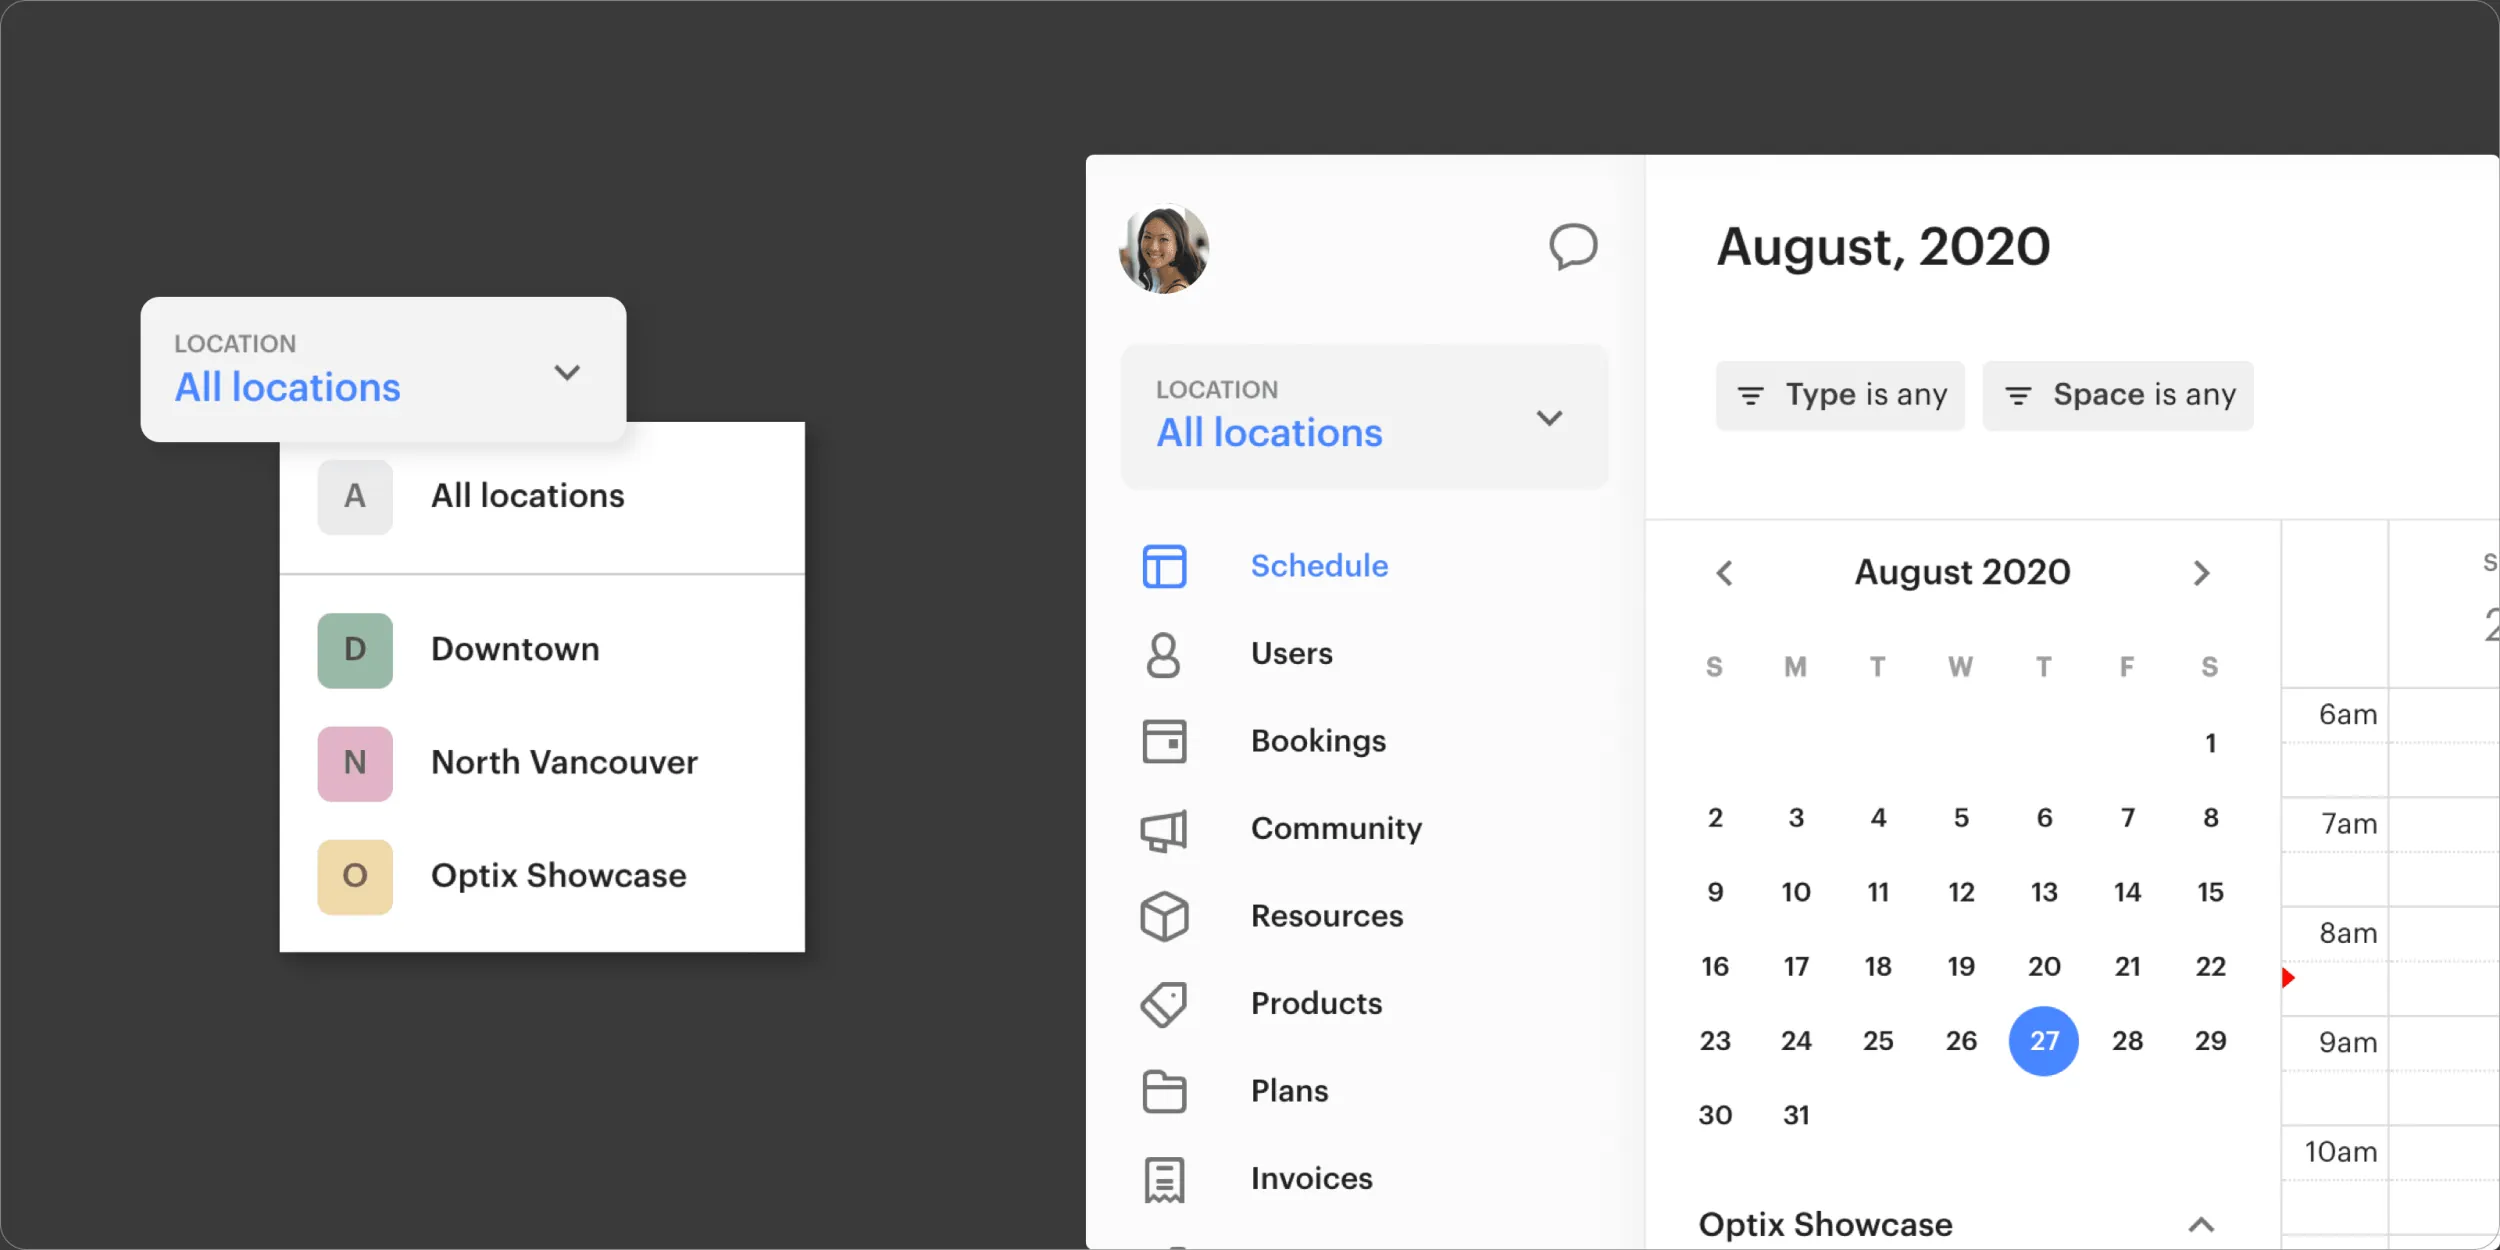Image resolution: width=2500 pixels, height=1250 pixels.
Task: Click the Resources sidebar icon
Action: click(1162, 915)
